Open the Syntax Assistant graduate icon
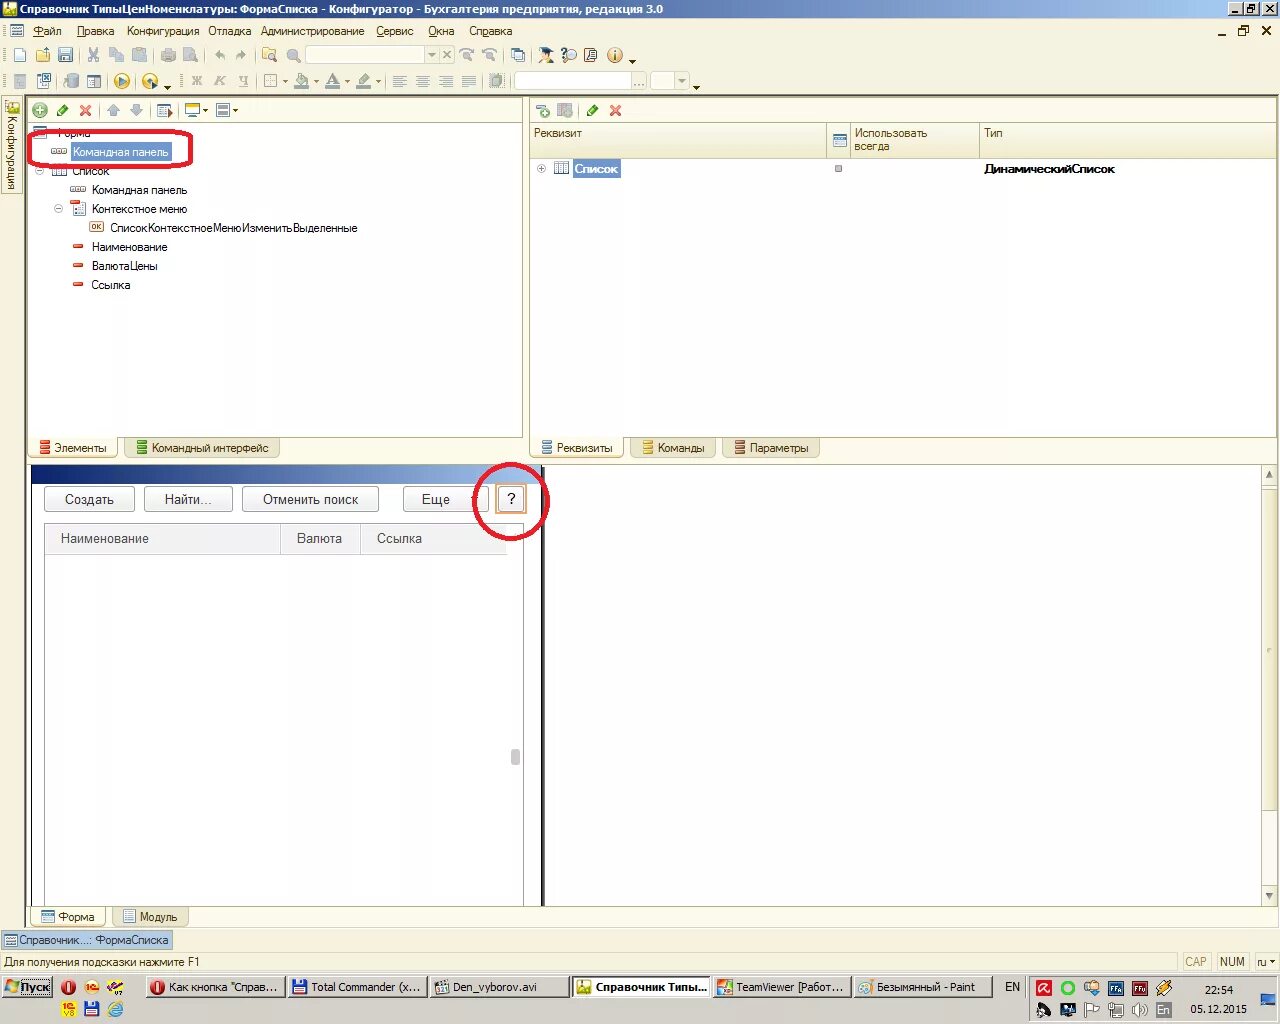 click(546, 56)
